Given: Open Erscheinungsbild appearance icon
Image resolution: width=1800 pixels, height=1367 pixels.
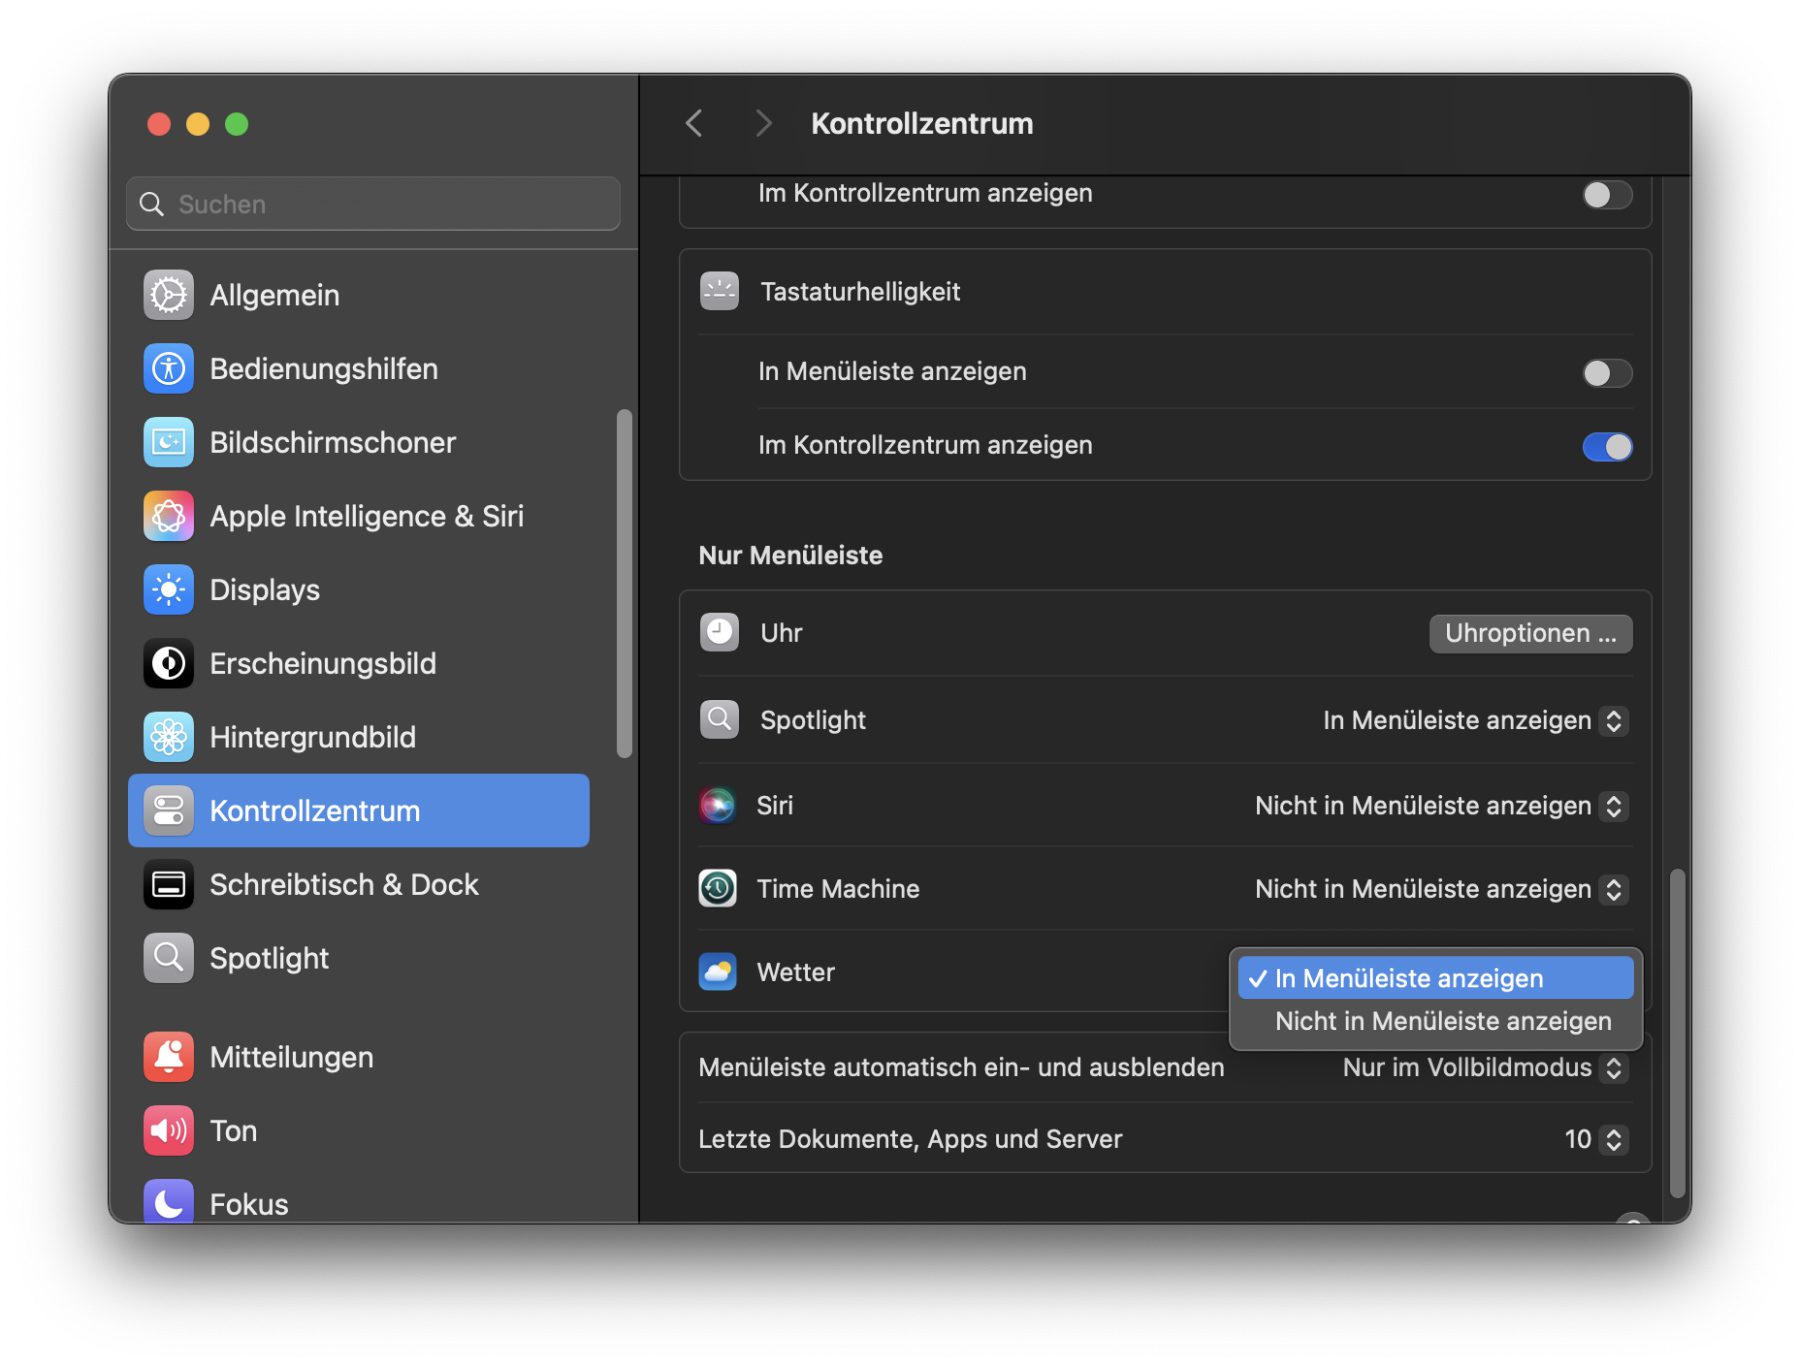Looking at the screenshot, I should tap(168, 663).
